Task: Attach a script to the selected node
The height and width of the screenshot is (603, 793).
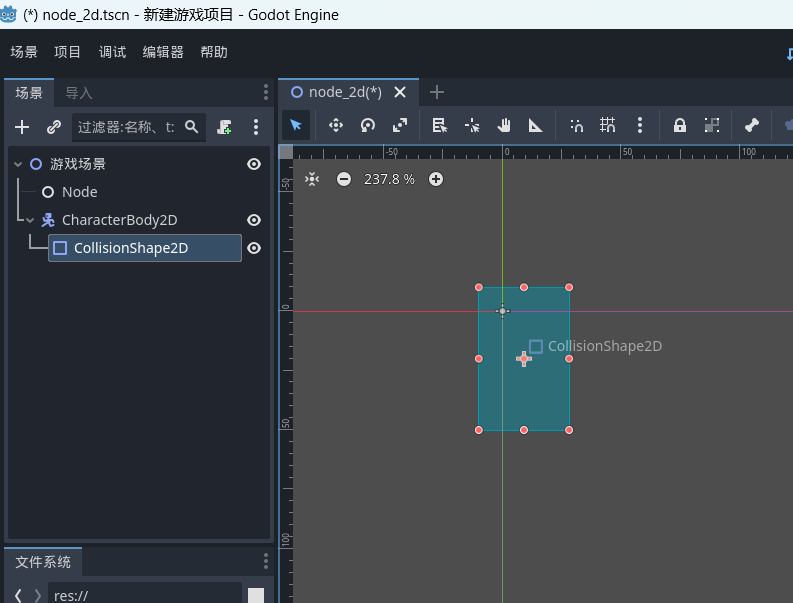Action: point(225,127)
